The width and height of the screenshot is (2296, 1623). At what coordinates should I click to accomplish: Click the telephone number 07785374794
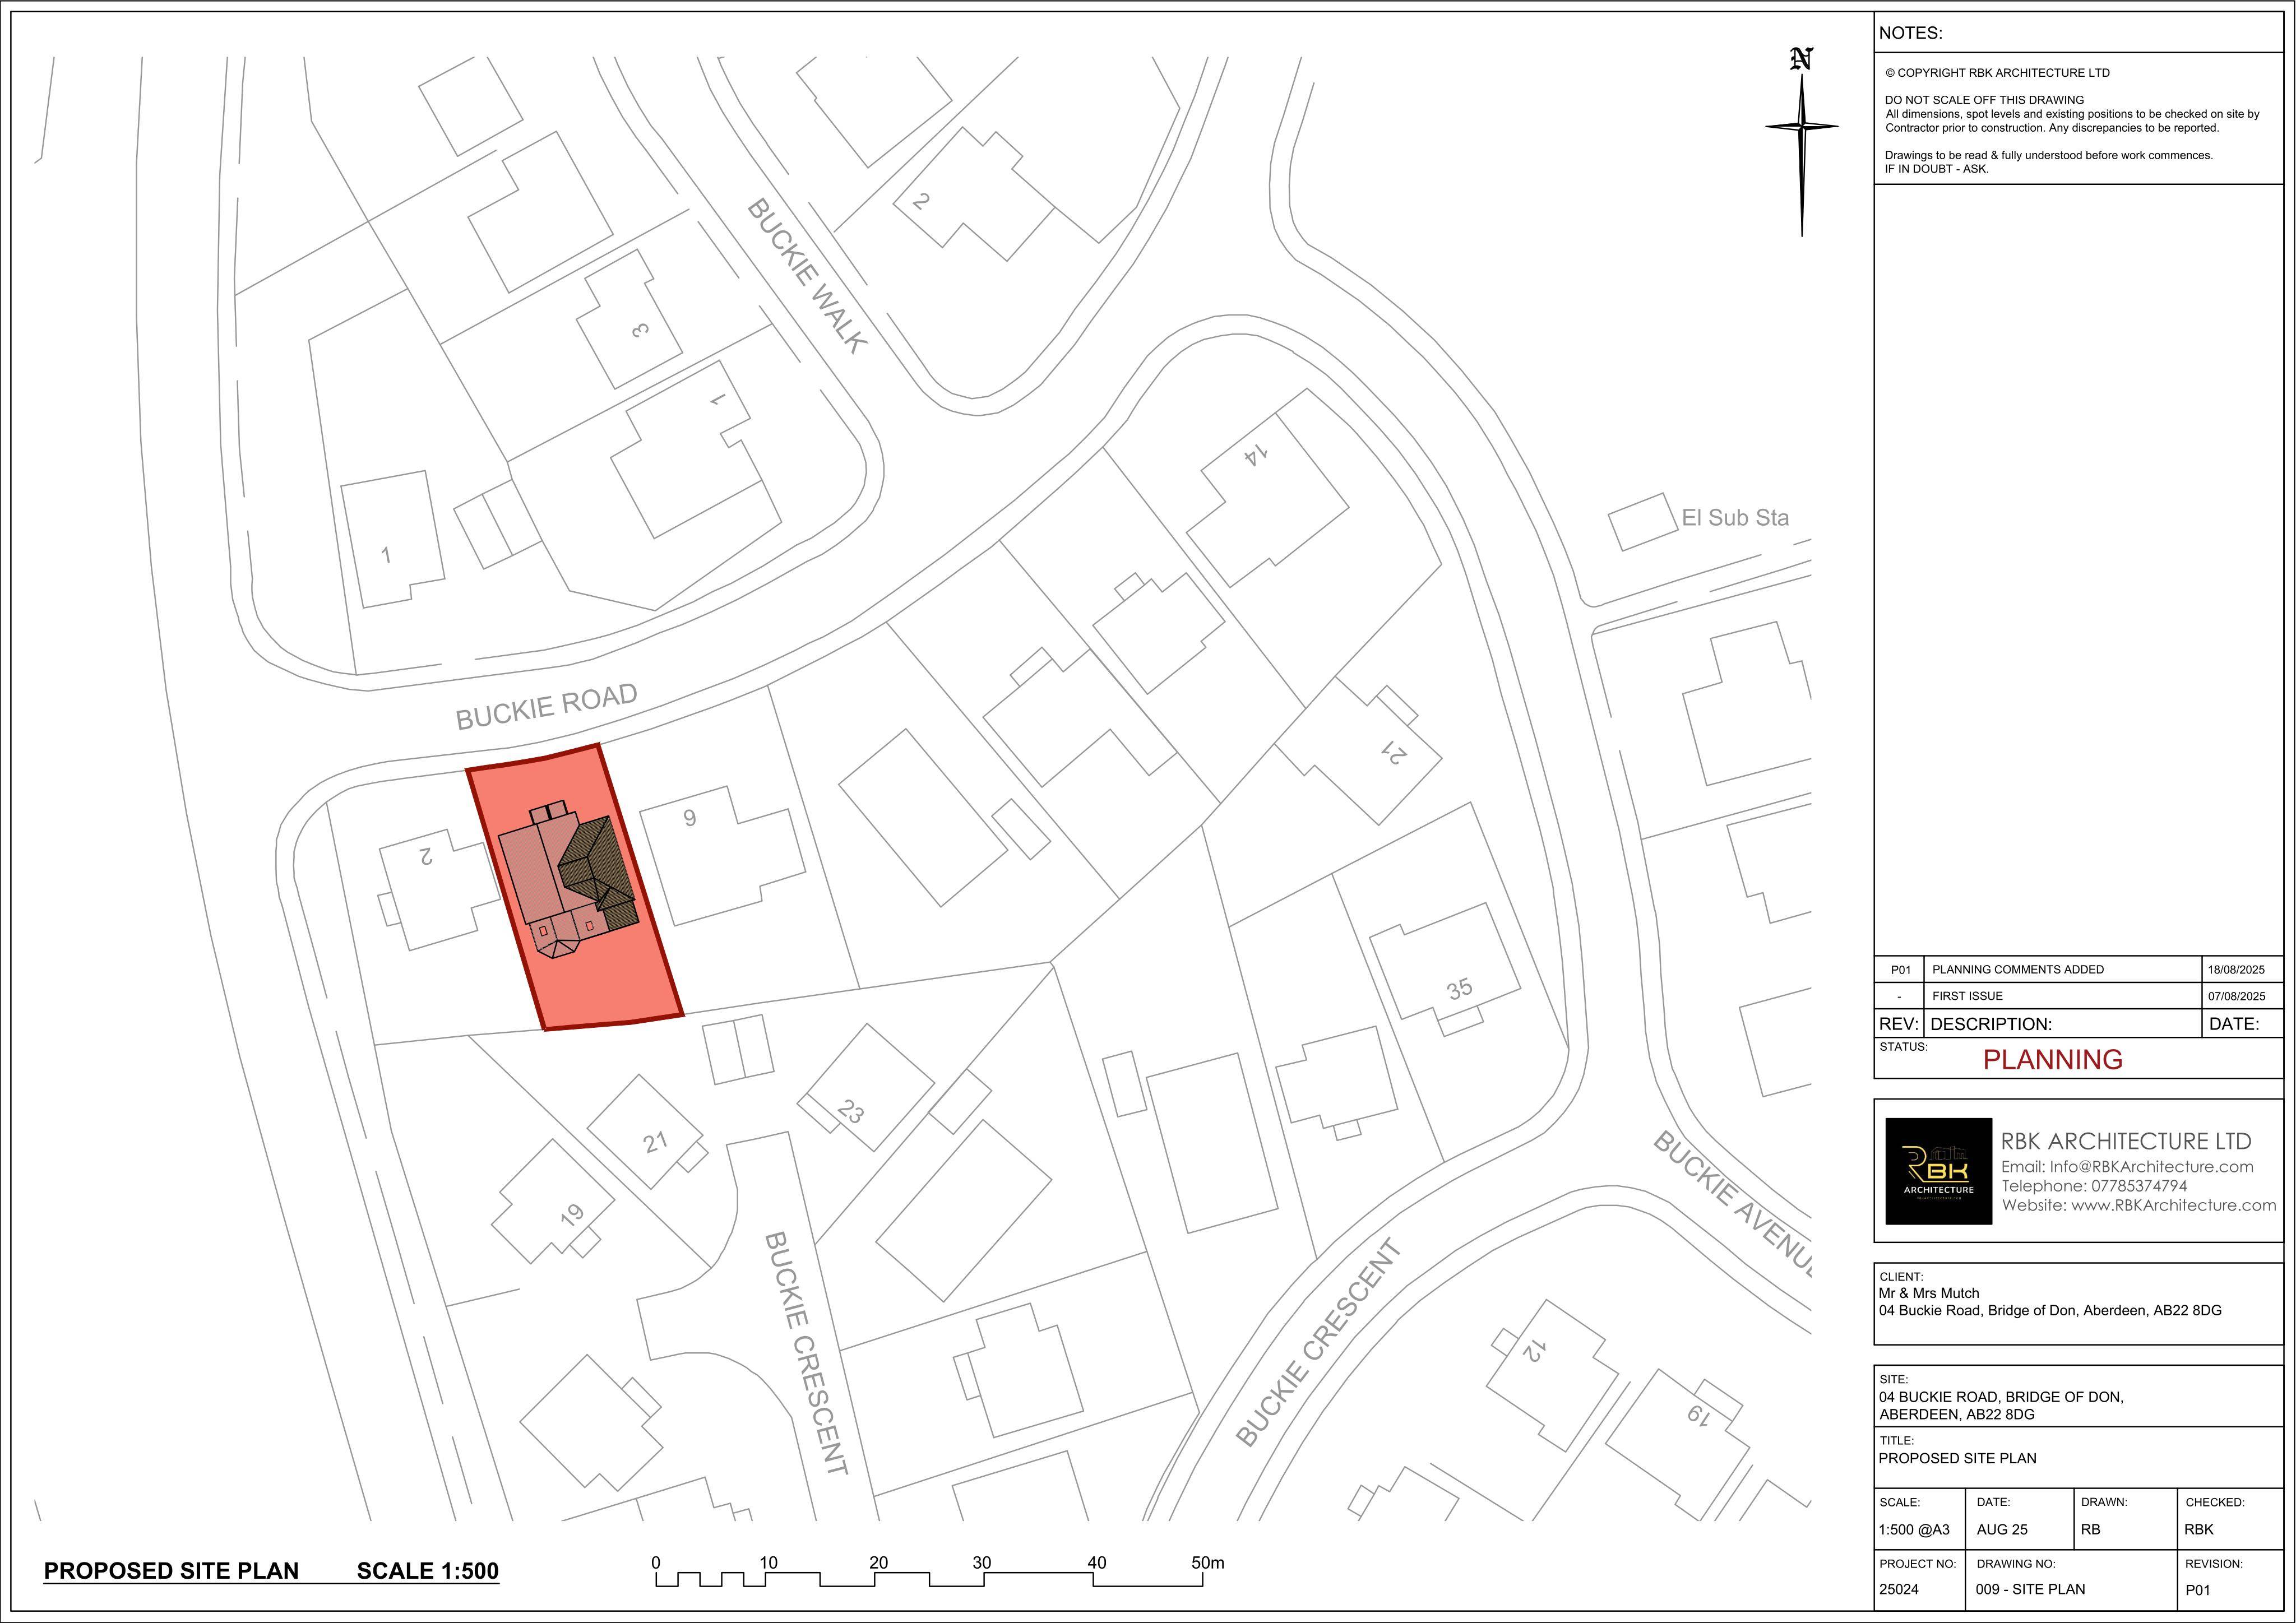(x=2139, y=1186)
